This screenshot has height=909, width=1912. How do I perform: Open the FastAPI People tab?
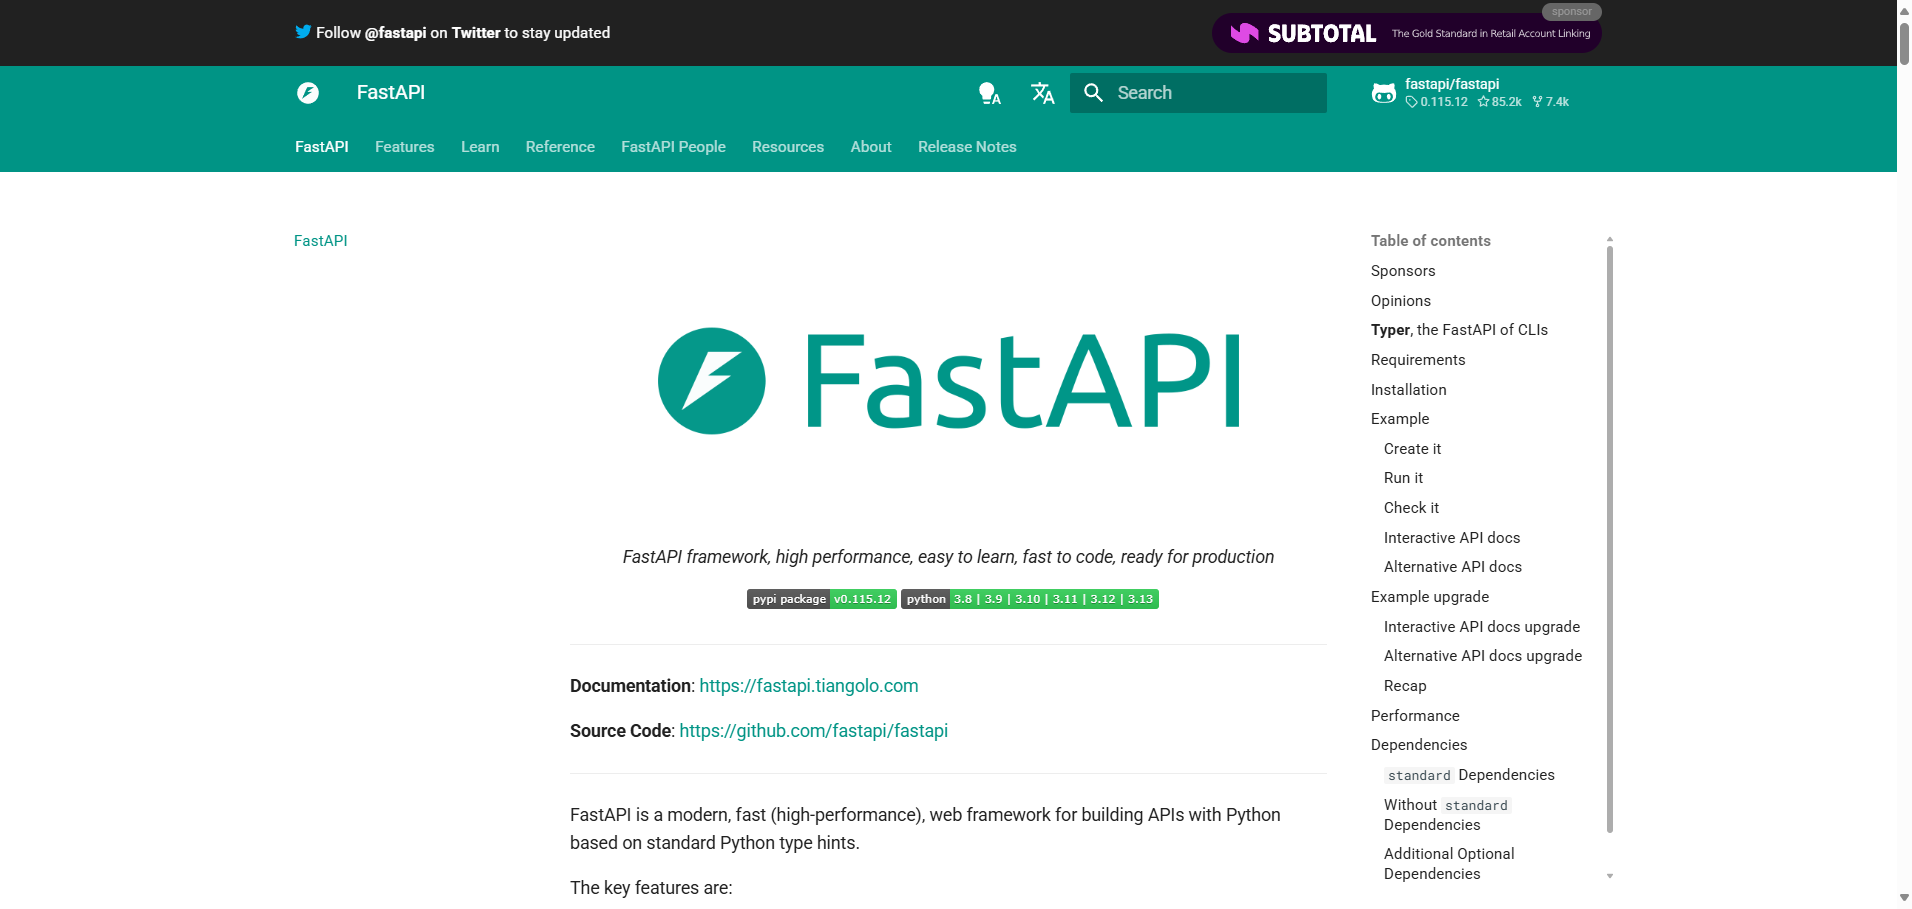point(673,147)
